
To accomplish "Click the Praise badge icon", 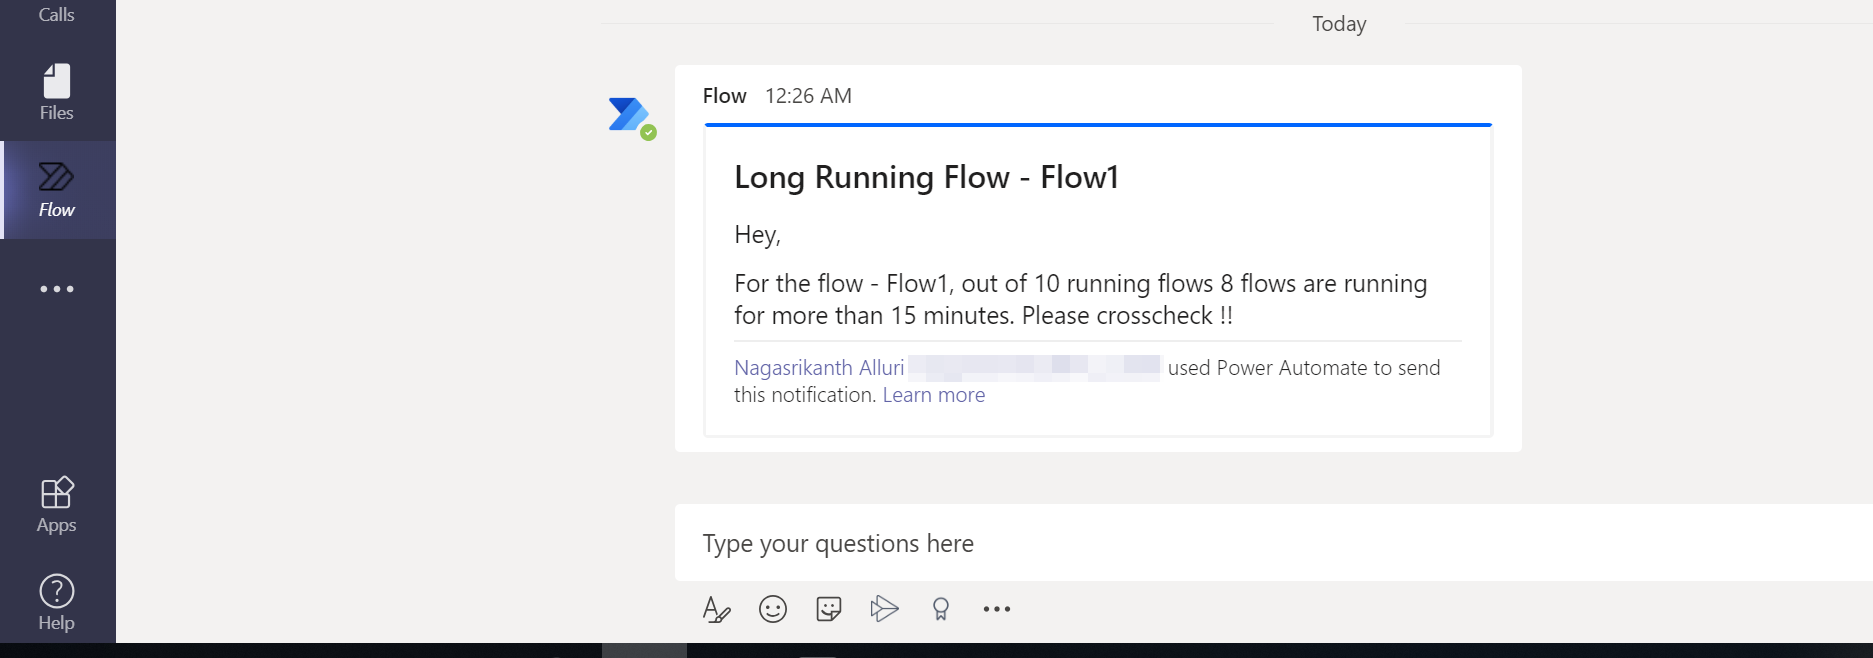I will pyautogui.click(x=941, y=609).
